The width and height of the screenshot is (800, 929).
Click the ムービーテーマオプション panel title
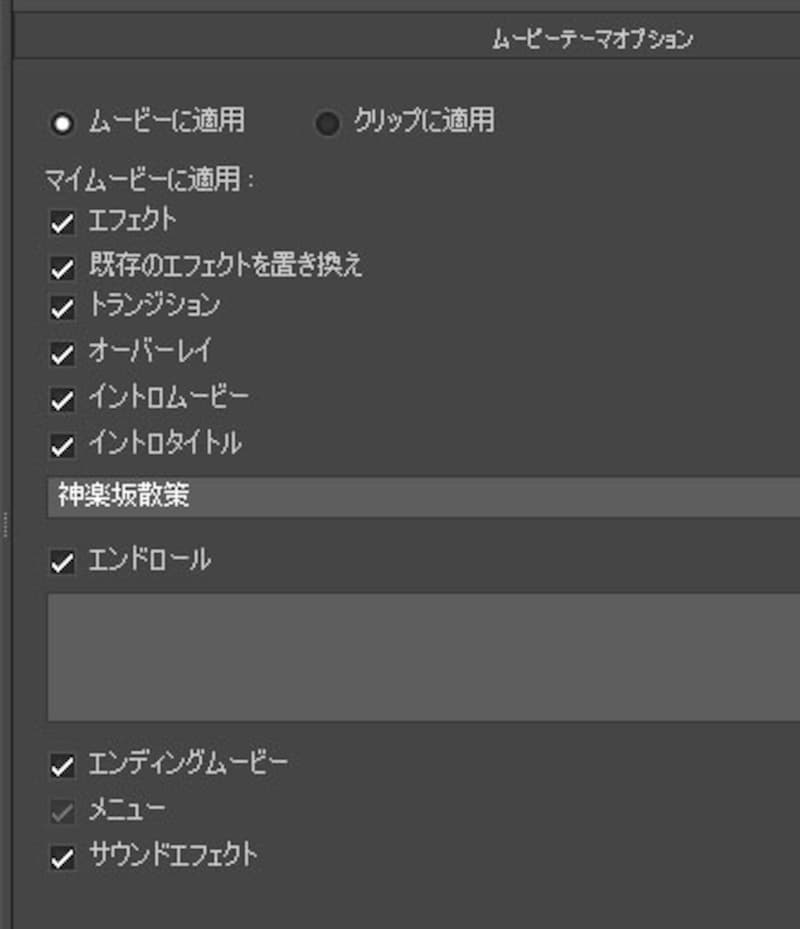592,39
